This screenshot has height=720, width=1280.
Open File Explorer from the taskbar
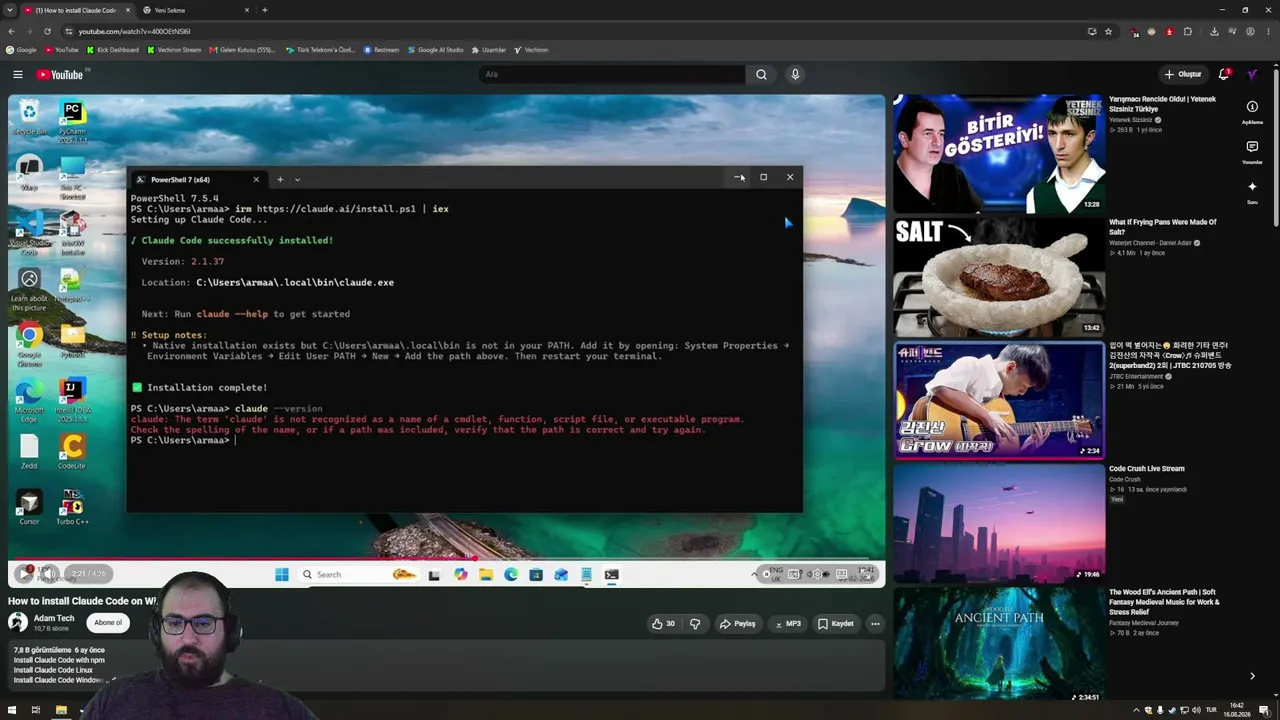coord(60,710)
